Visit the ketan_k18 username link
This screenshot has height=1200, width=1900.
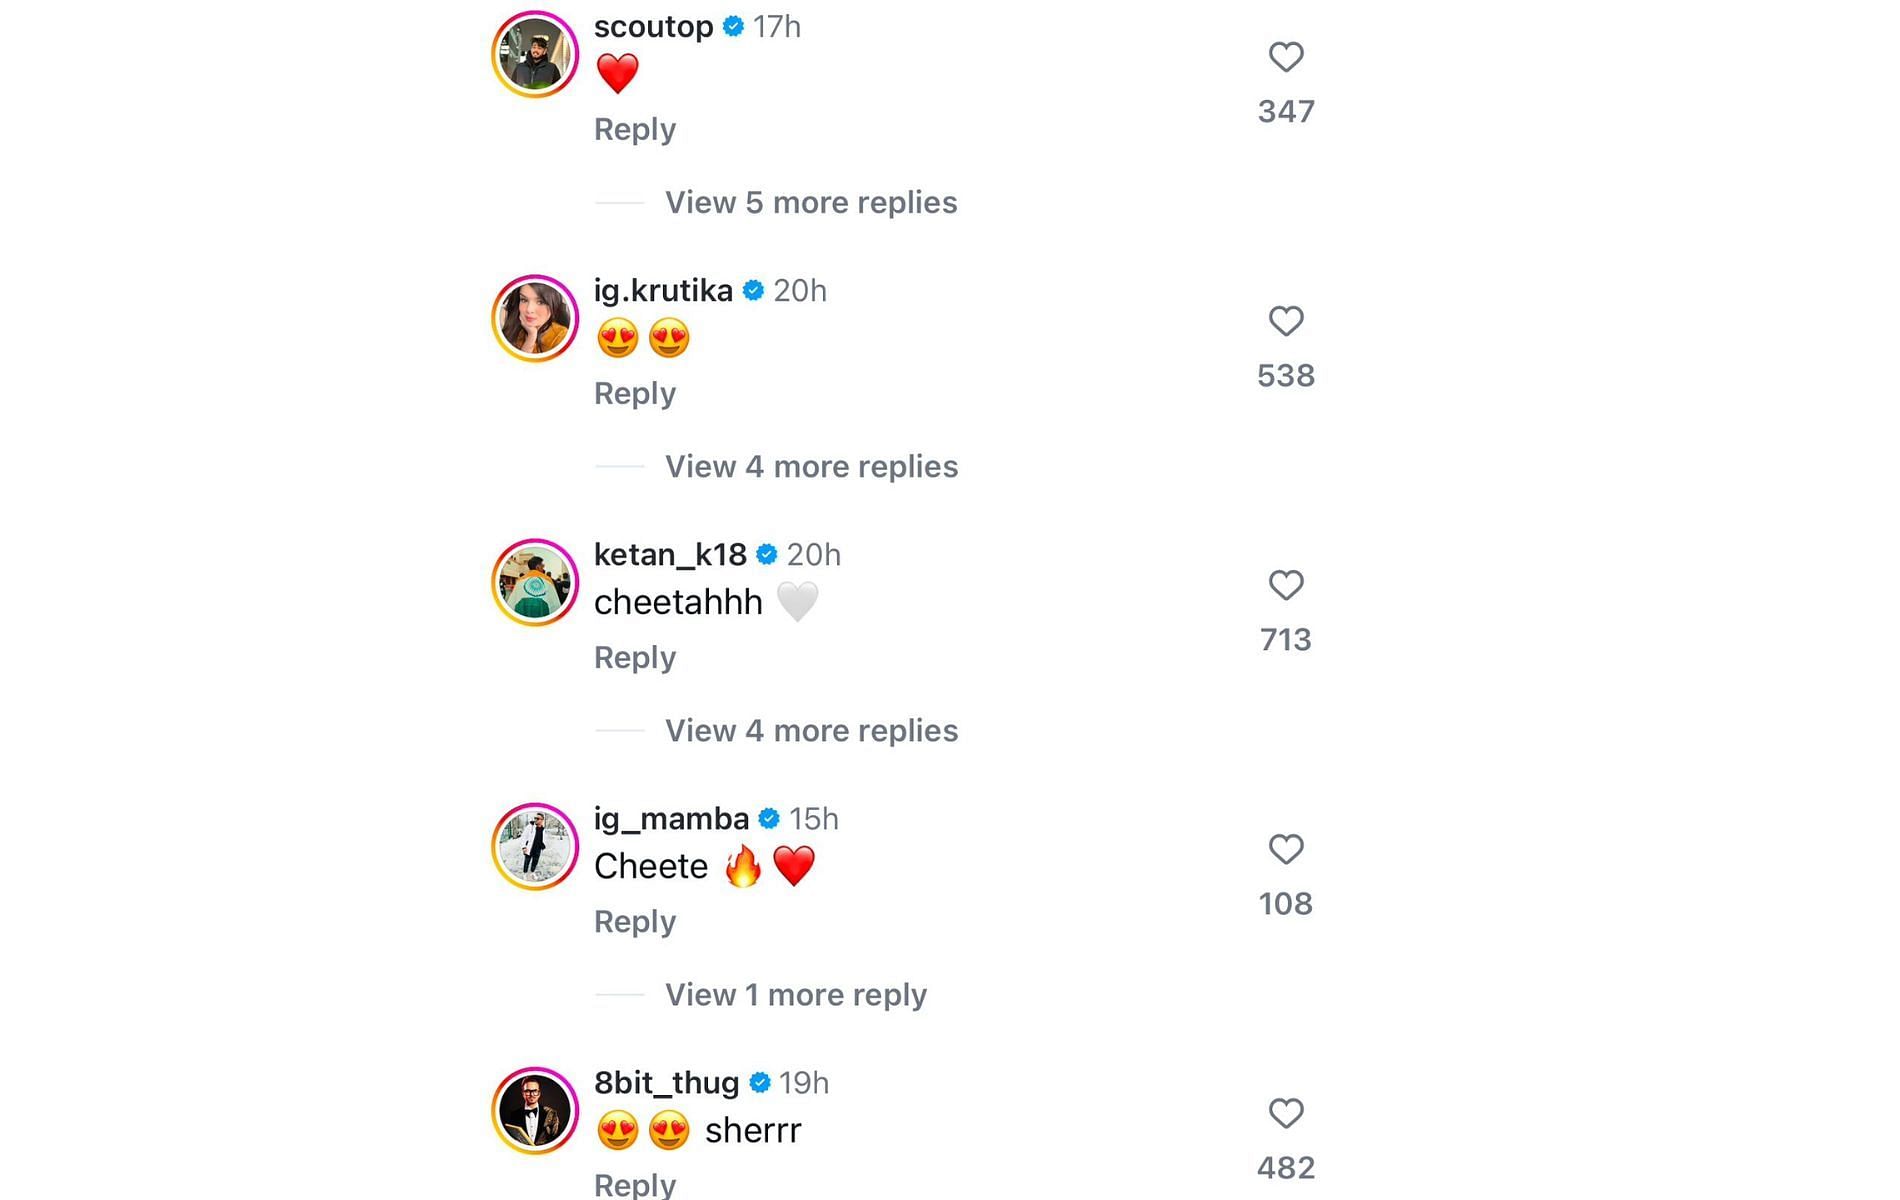pos(670,555)
